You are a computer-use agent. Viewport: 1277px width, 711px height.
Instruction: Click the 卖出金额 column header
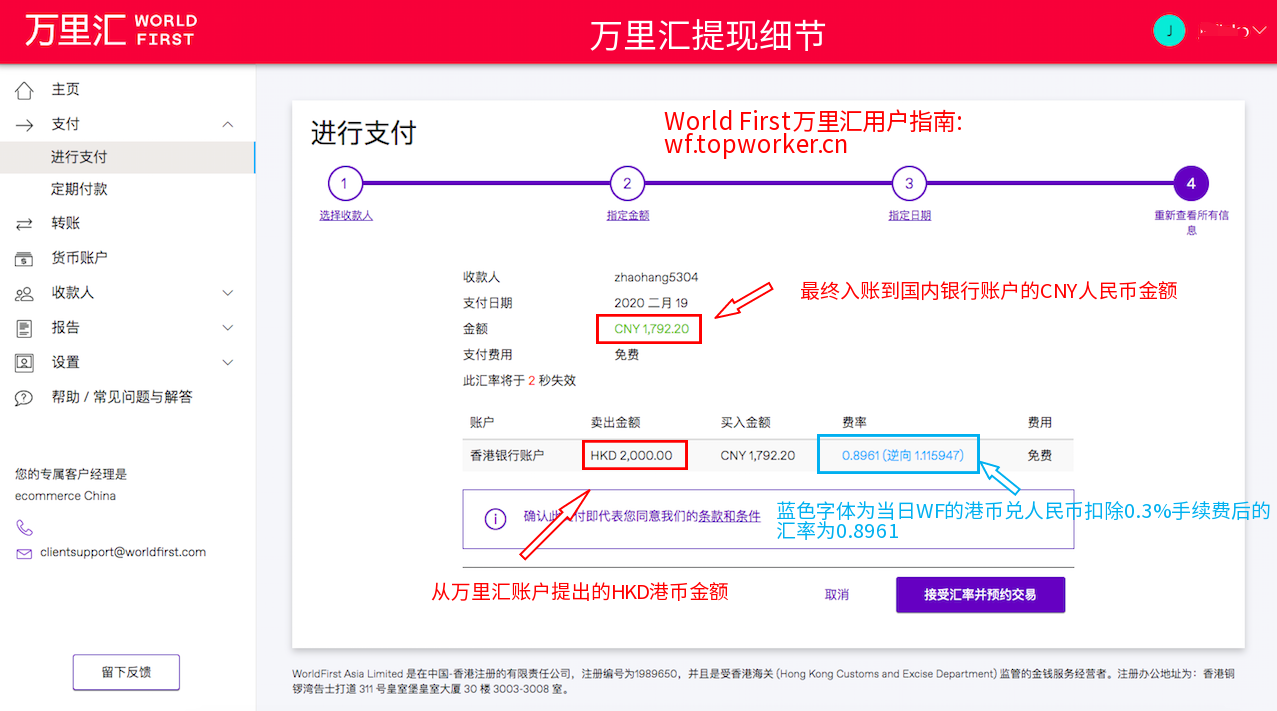615,423
